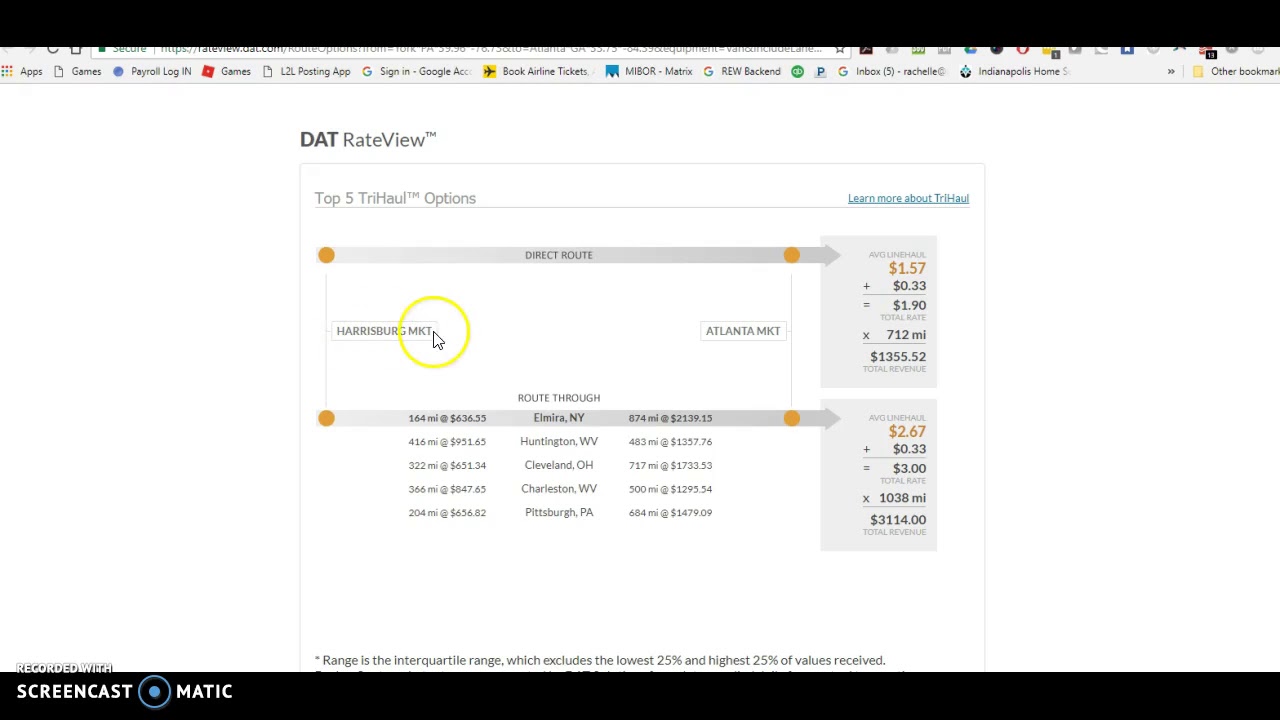Screen dimensions: 1280x720
Task: Click the direct route $1.57 avg linehaul
Action: (907, 268)
